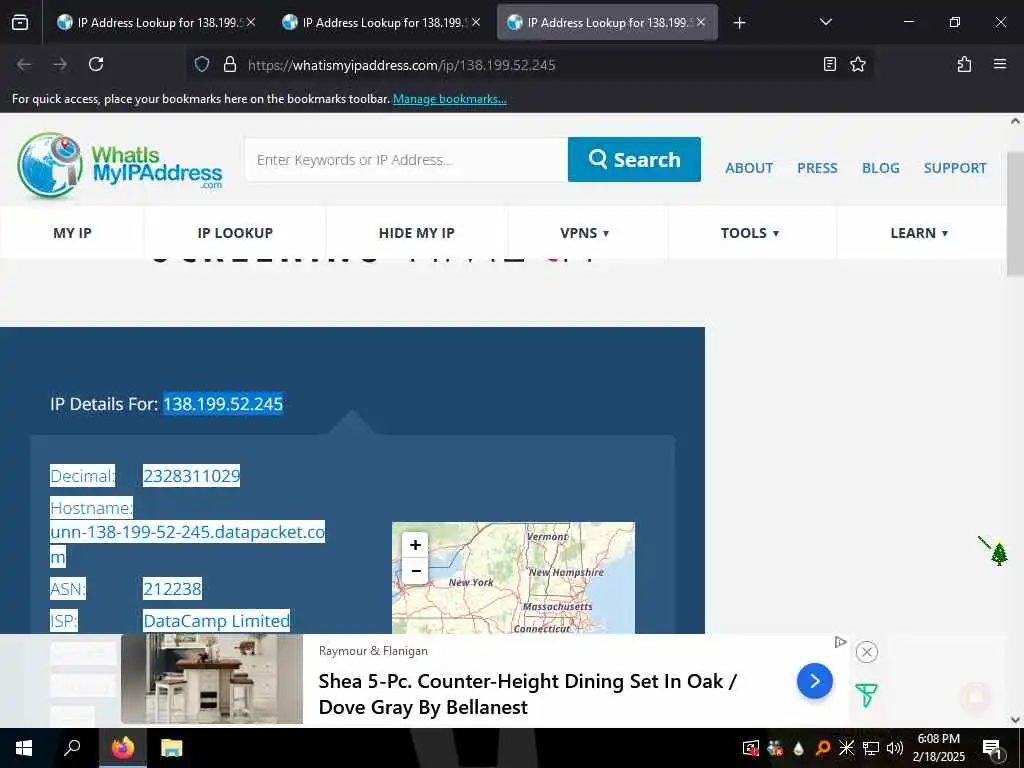Screen dimensions: 1024x768
Task: Click decimal value 2328311029
Action: point(191,476)
